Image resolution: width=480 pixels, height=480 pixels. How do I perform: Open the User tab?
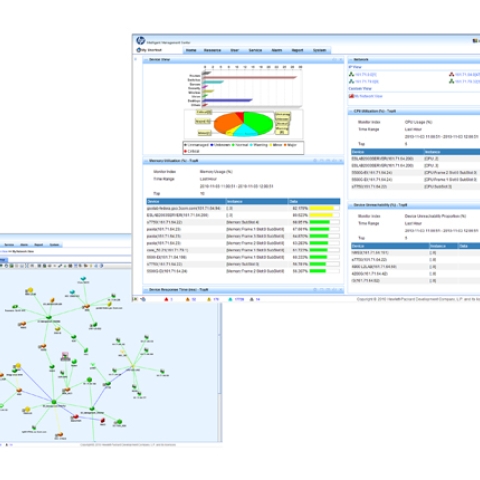[235, 50]
